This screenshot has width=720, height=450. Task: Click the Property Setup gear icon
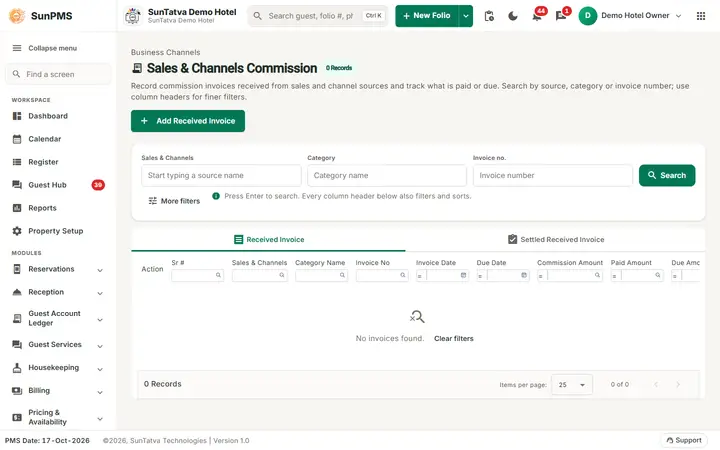pyautogui.click(x=17, y=231)
